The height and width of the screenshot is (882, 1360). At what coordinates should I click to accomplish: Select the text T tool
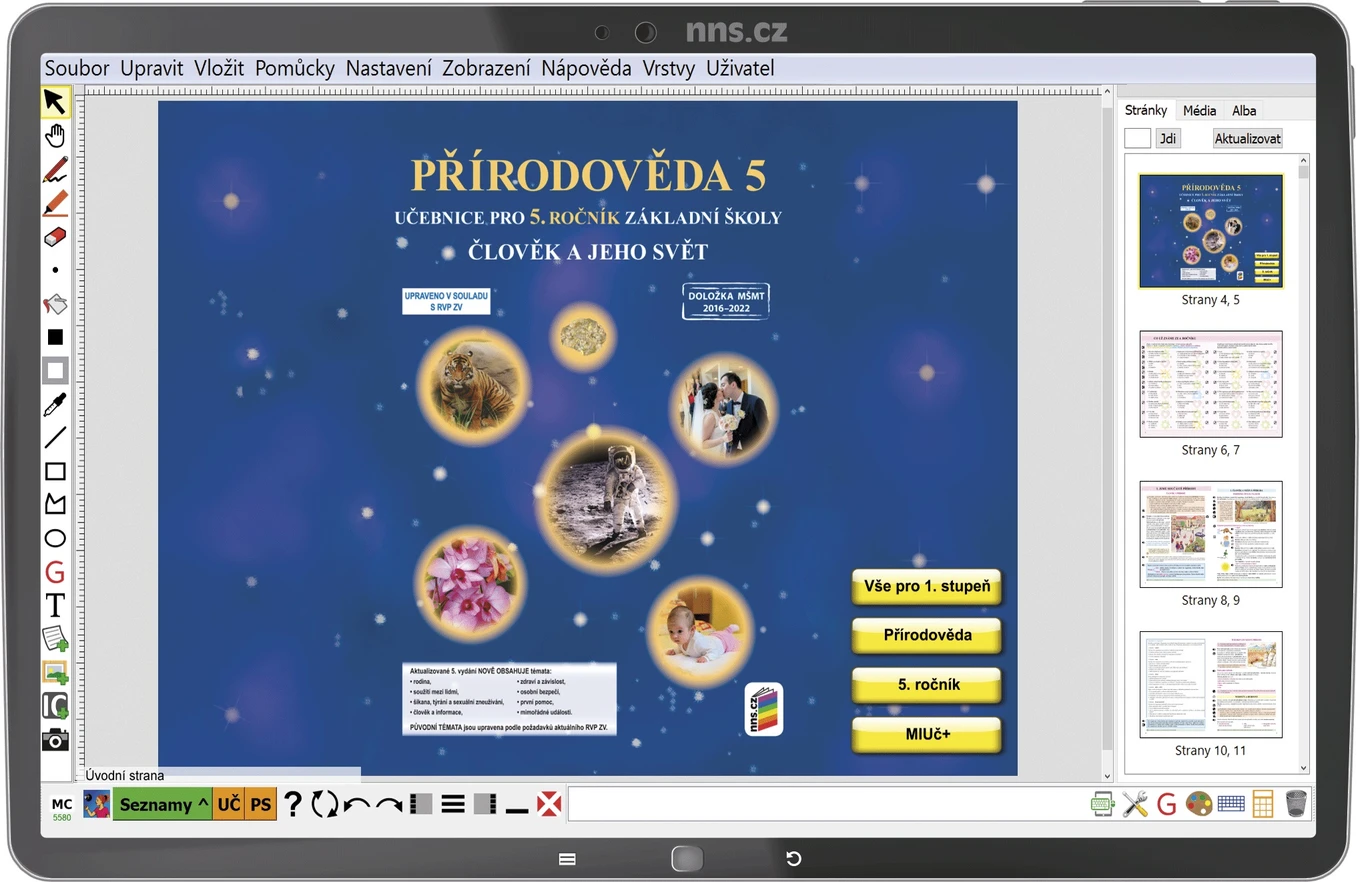point(55,605)
